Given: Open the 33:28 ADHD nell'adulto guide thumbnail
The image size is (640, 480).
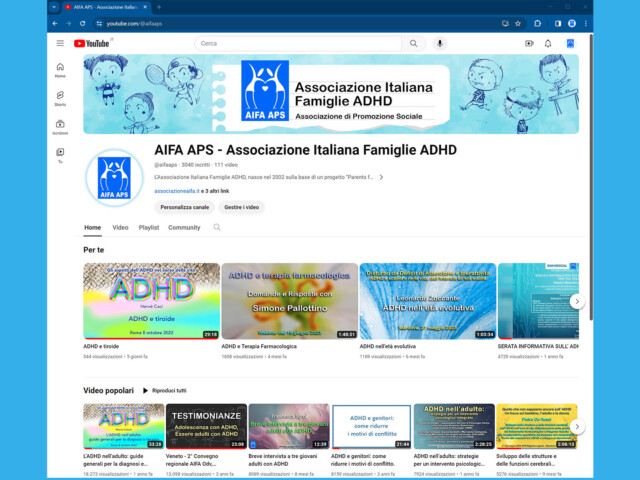Looking at the screenshot, I should [x=124, y=427].
